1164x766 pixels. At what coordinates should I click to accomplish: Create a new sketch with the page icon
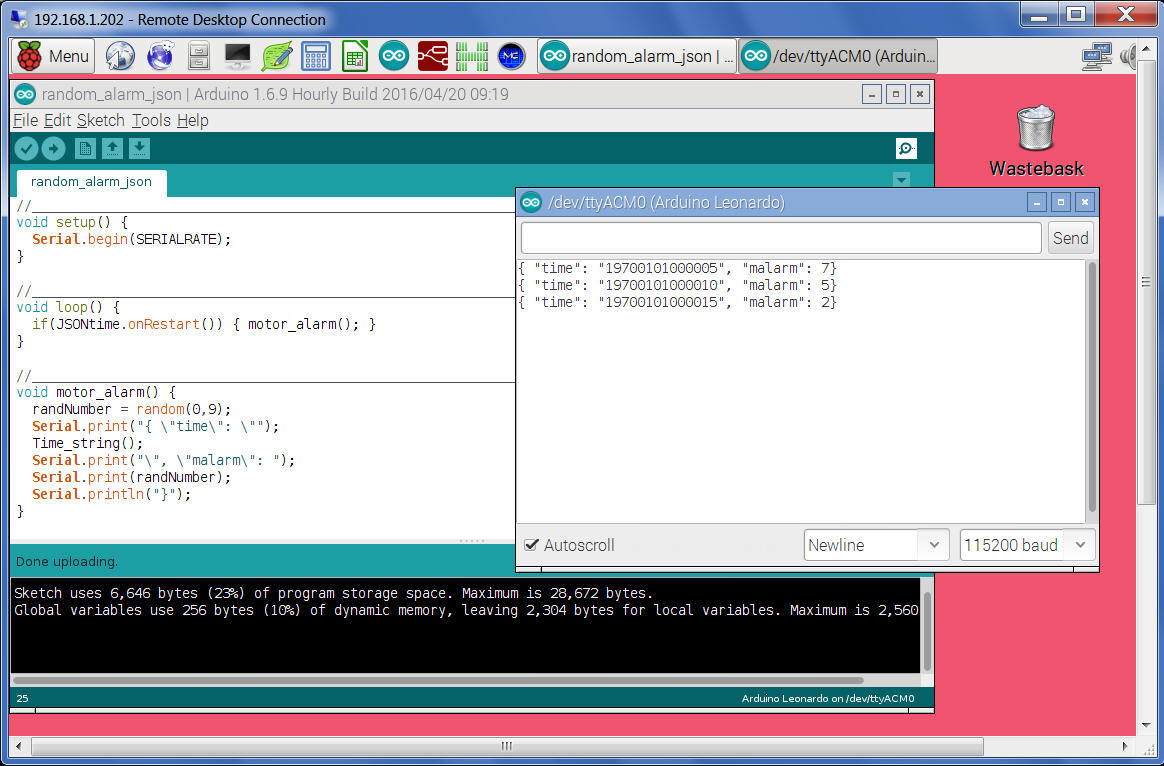point(86,149)
